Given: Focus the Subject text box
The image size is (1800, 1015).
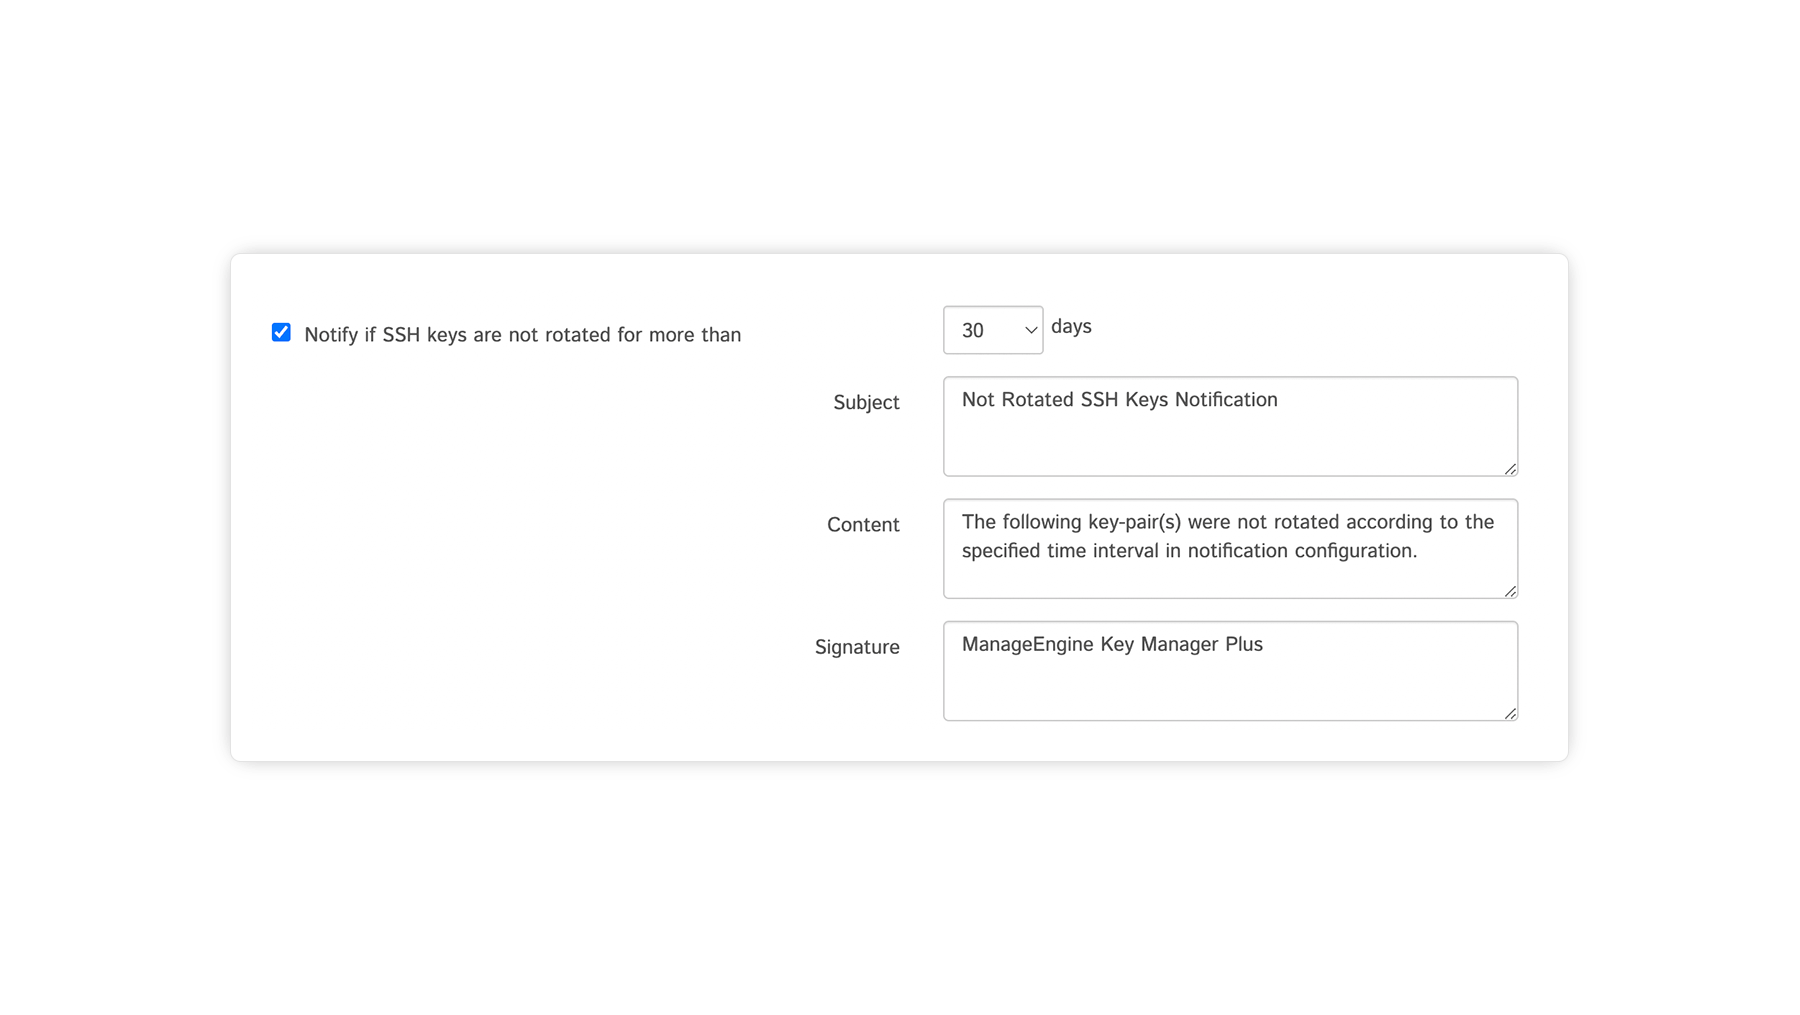Looking at the screenshot, I should pos(1229,440).
